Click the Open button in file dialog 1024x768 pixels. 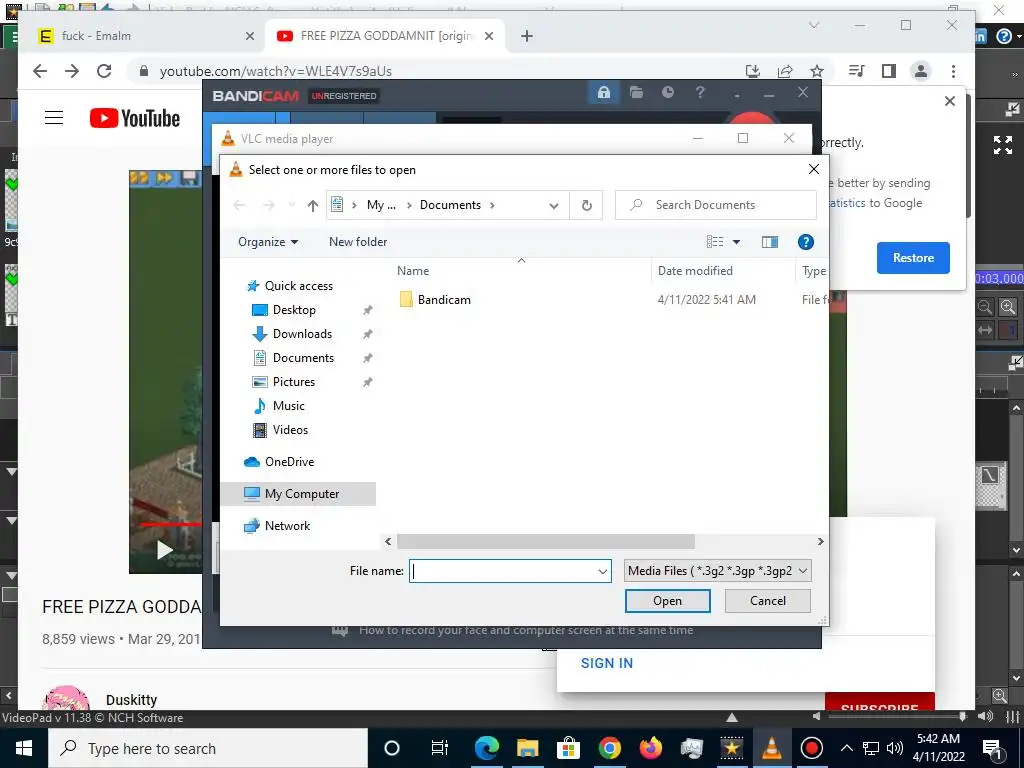(x=667, y=601)
